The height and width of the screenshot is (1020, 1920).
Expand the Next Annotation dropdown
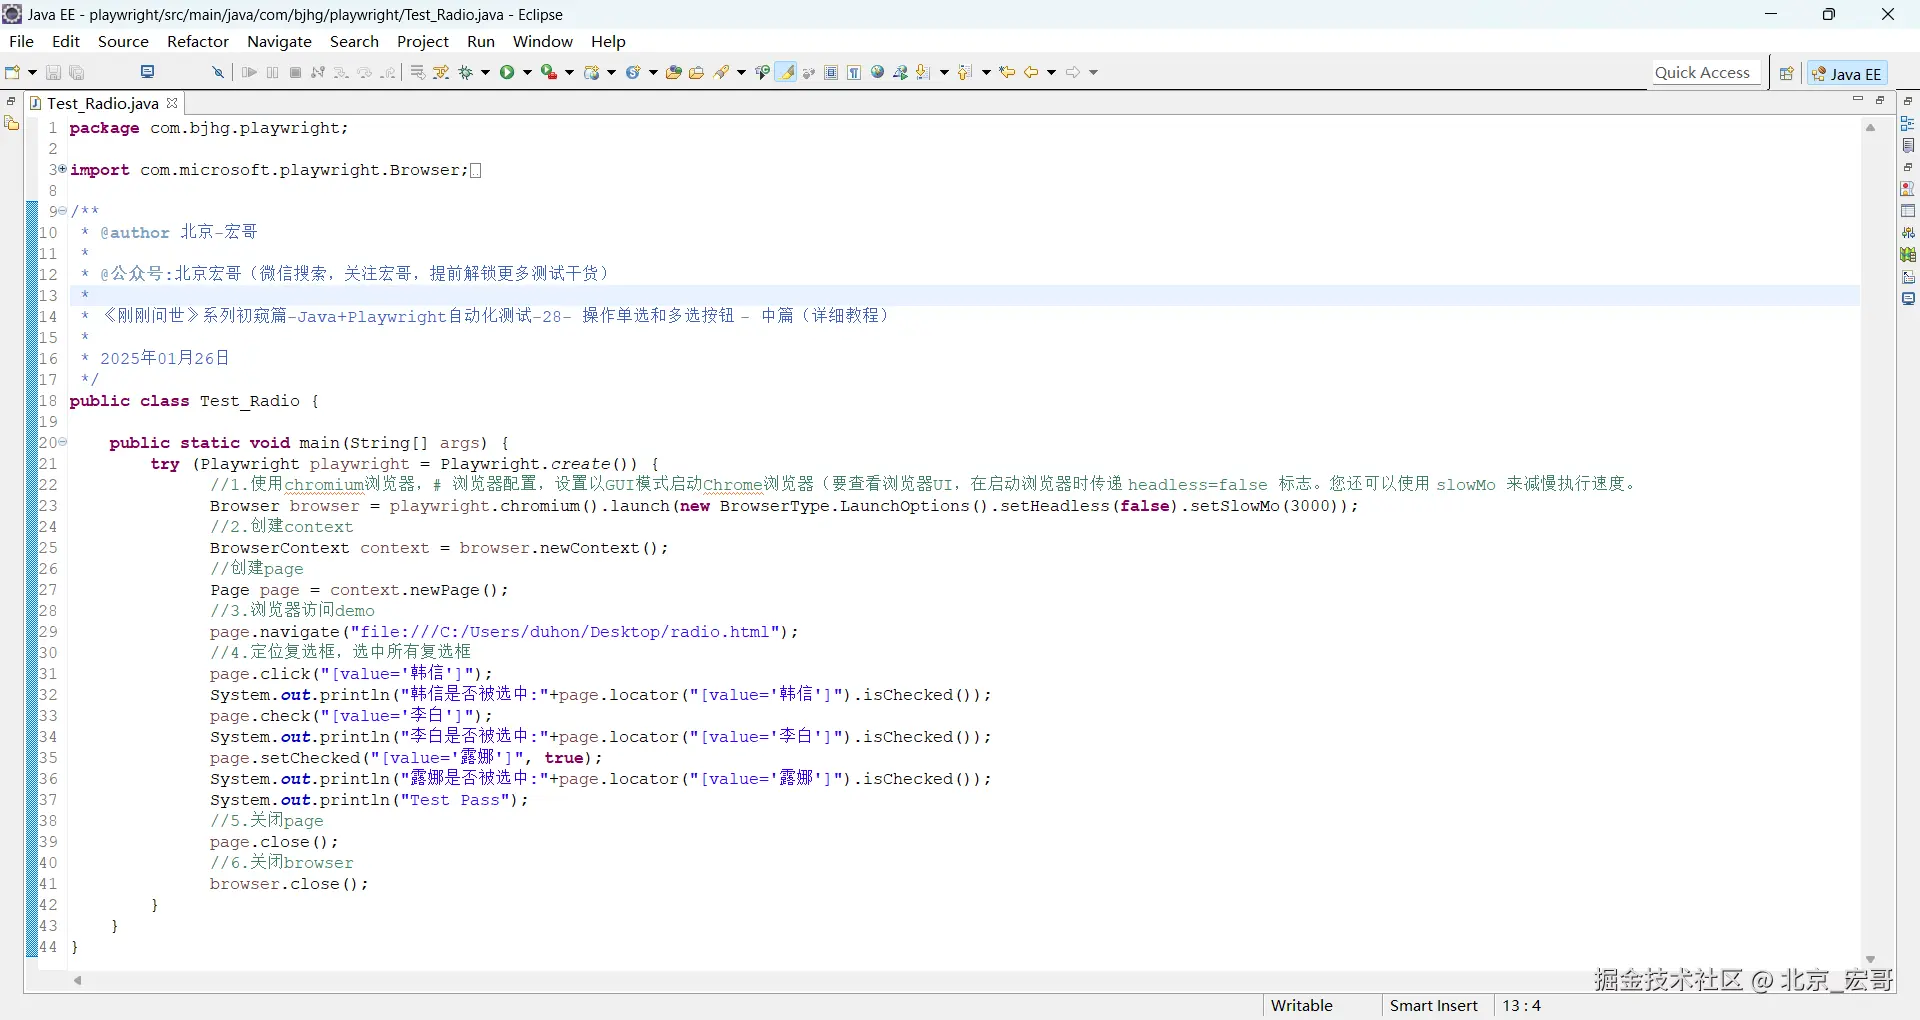(944, 72)
